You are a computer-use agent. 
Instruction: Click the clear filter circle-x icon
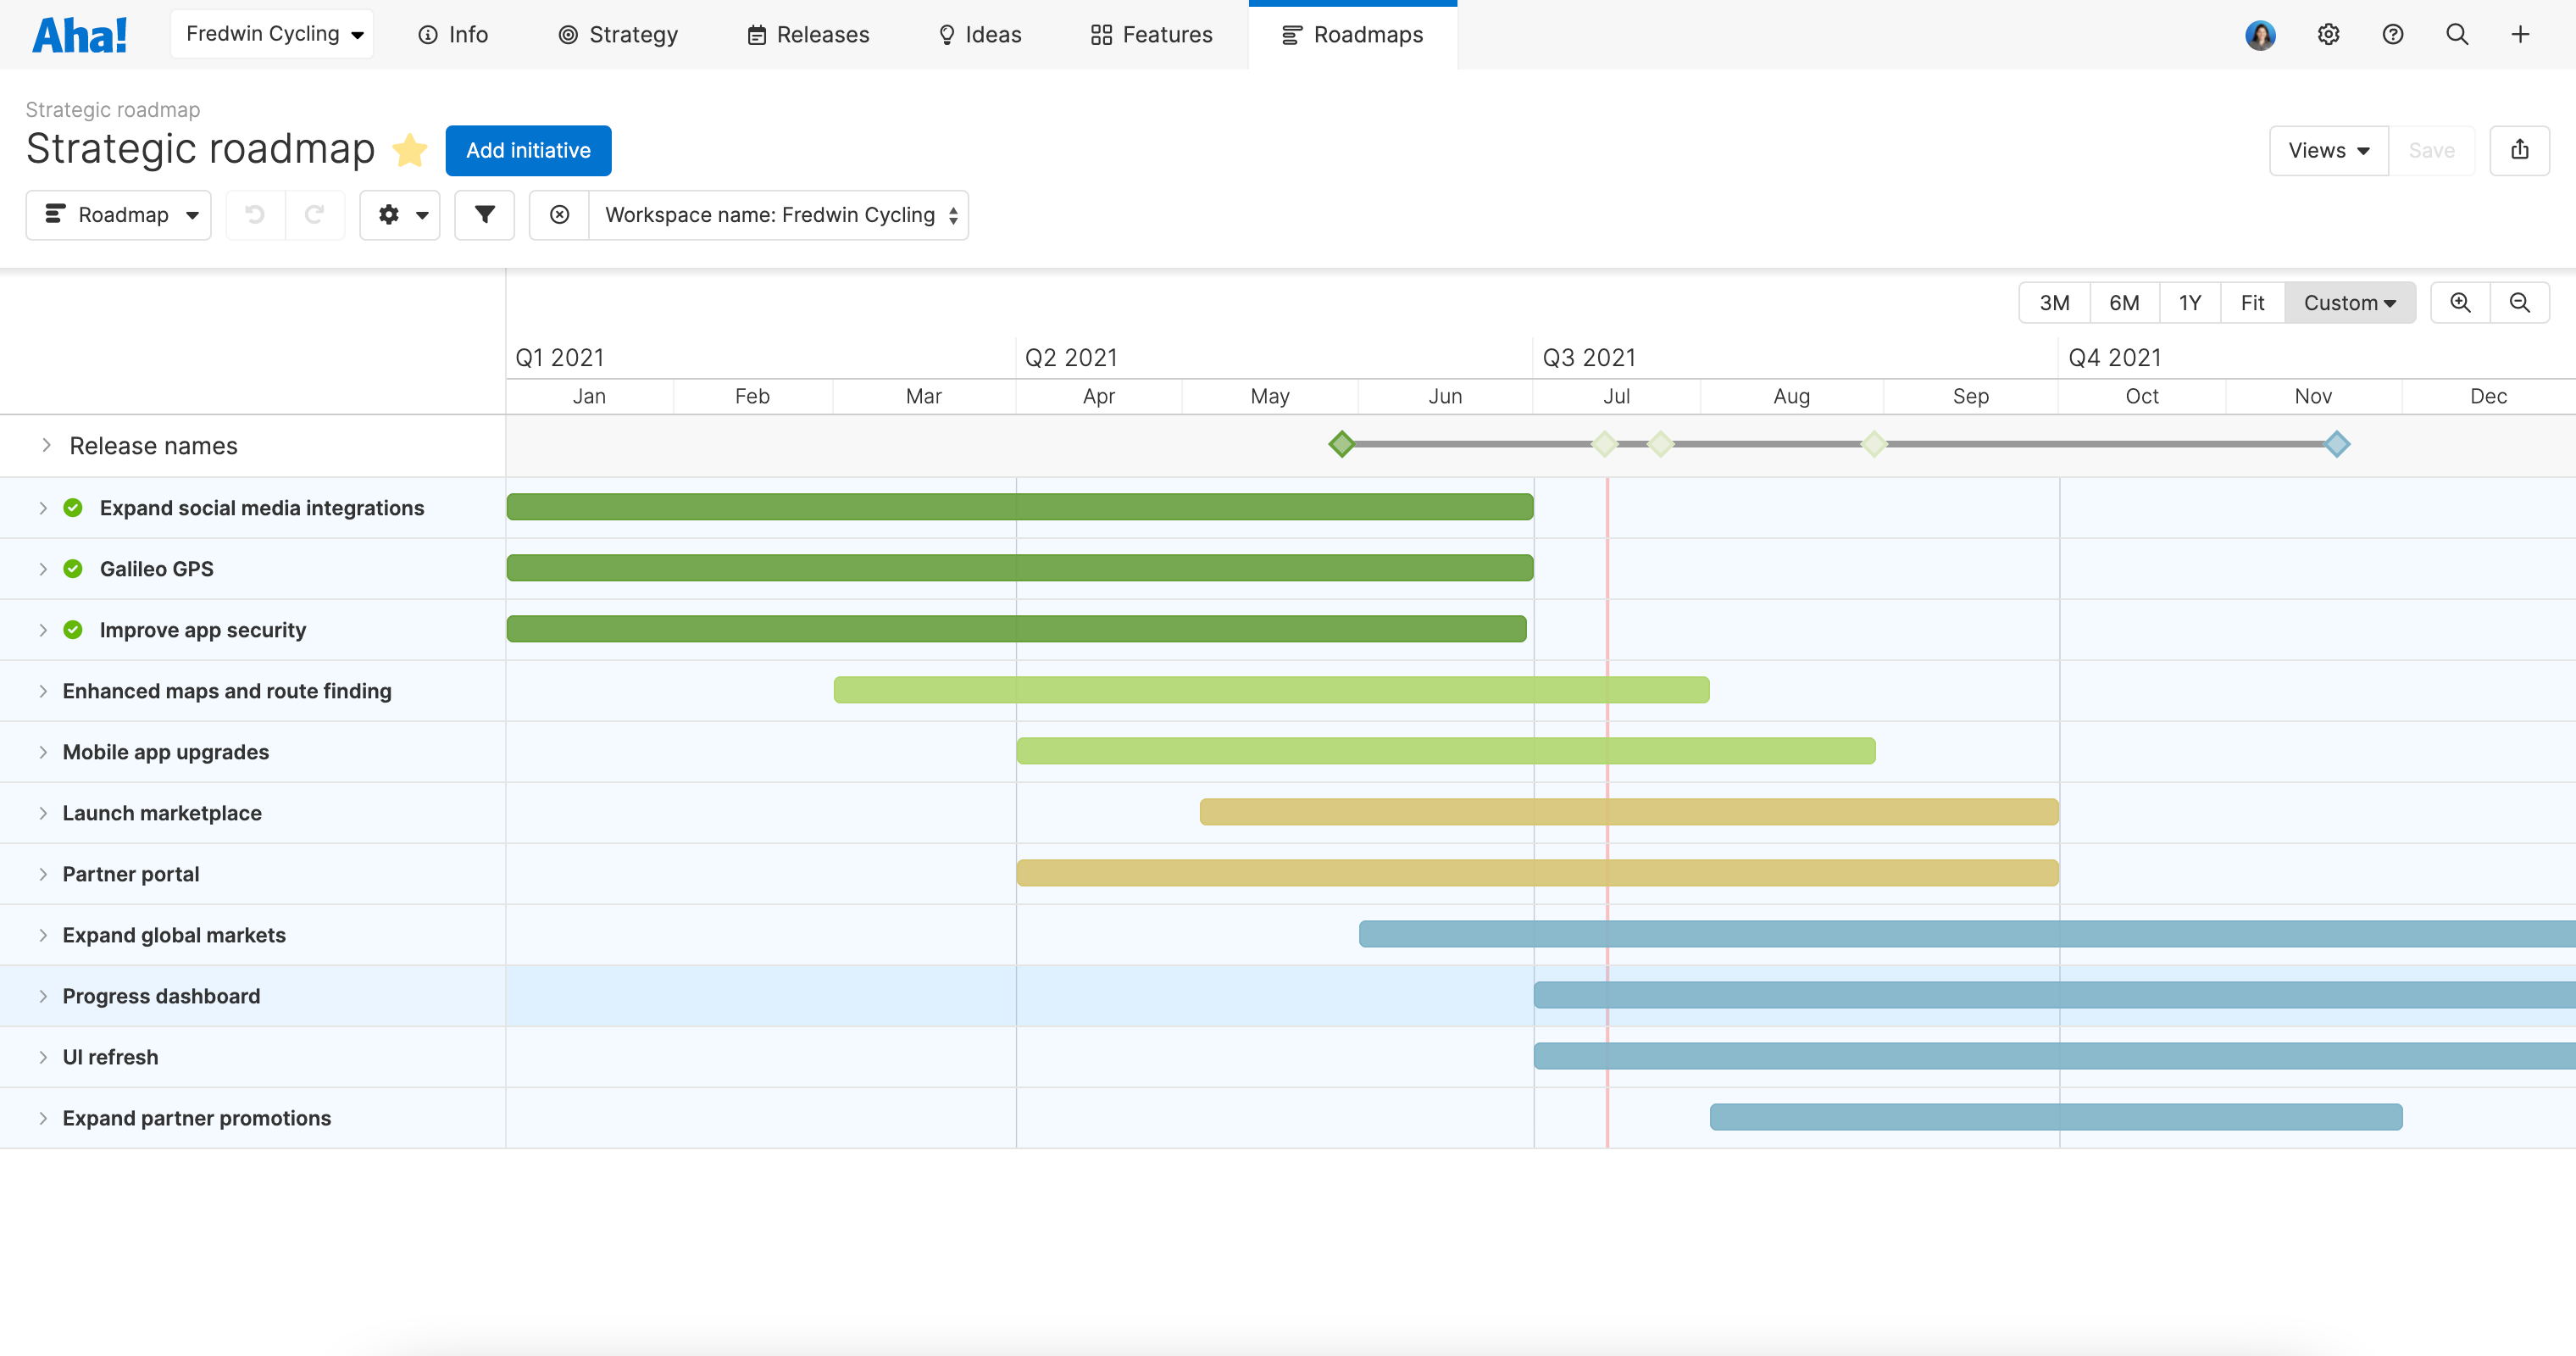click(x=559, y=214)
